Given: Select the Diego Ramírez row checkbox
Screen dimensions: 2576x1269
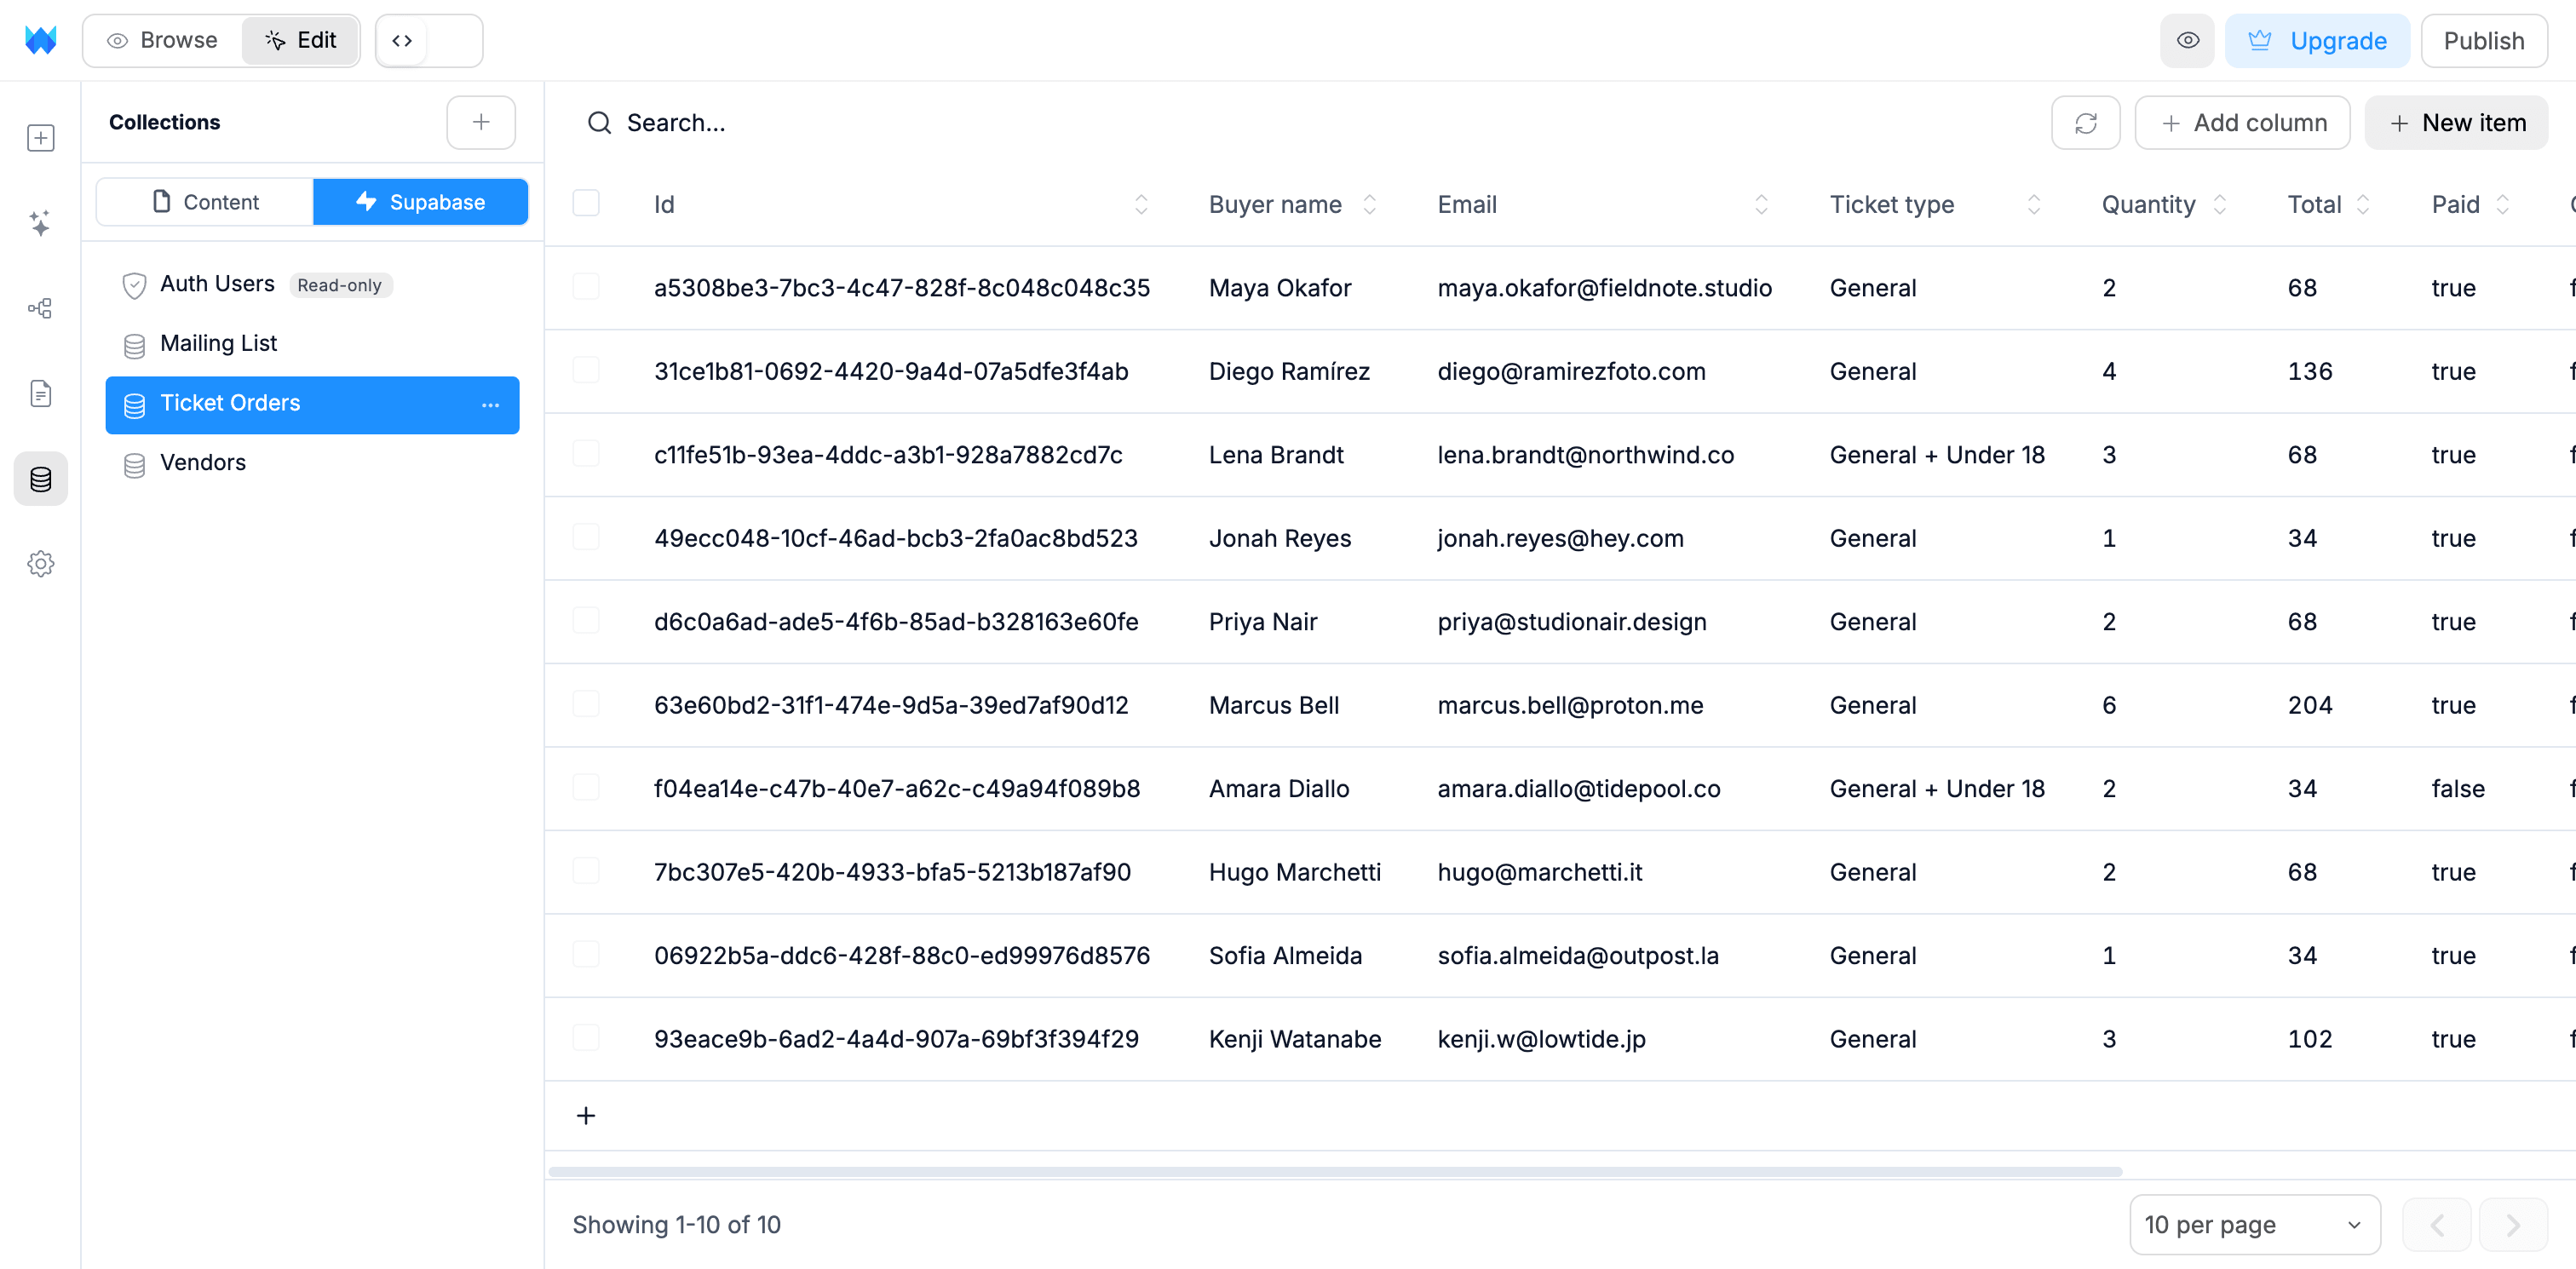Looking at the screenshot, I should pos(586,370).
